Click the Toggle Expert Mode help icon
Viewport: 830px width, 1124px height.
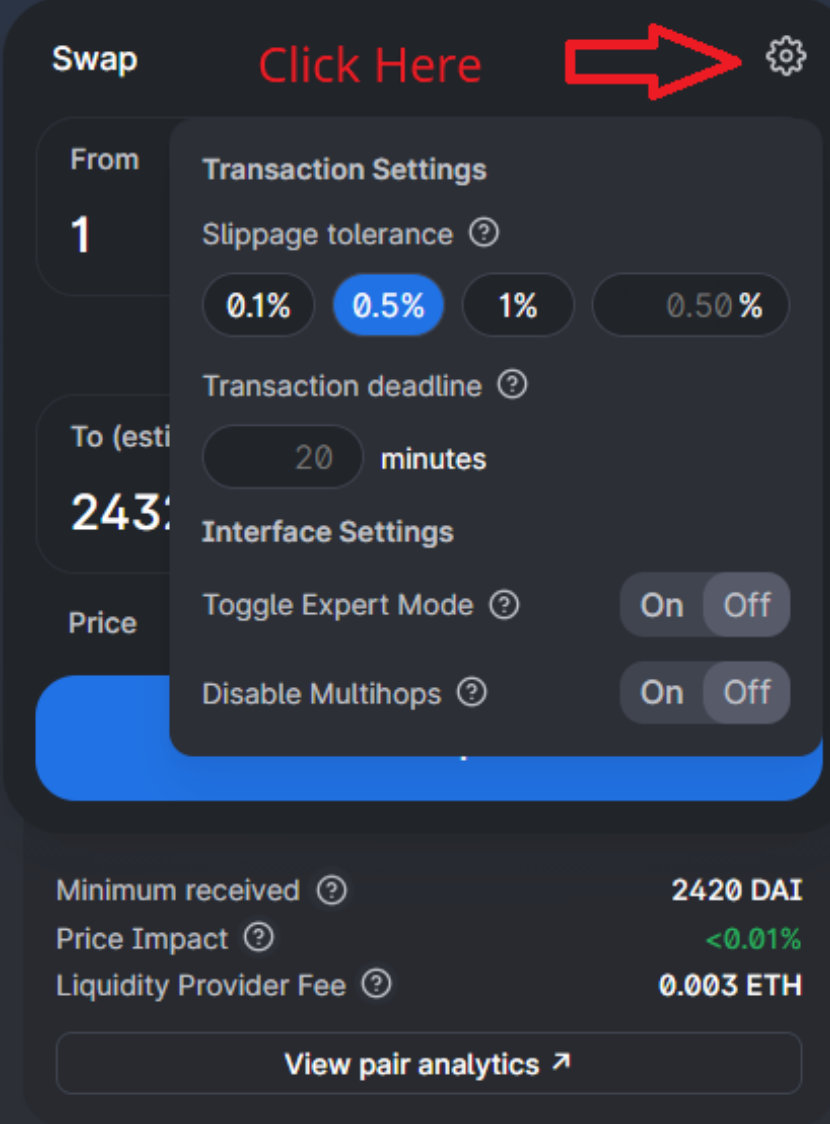[505, 605]
